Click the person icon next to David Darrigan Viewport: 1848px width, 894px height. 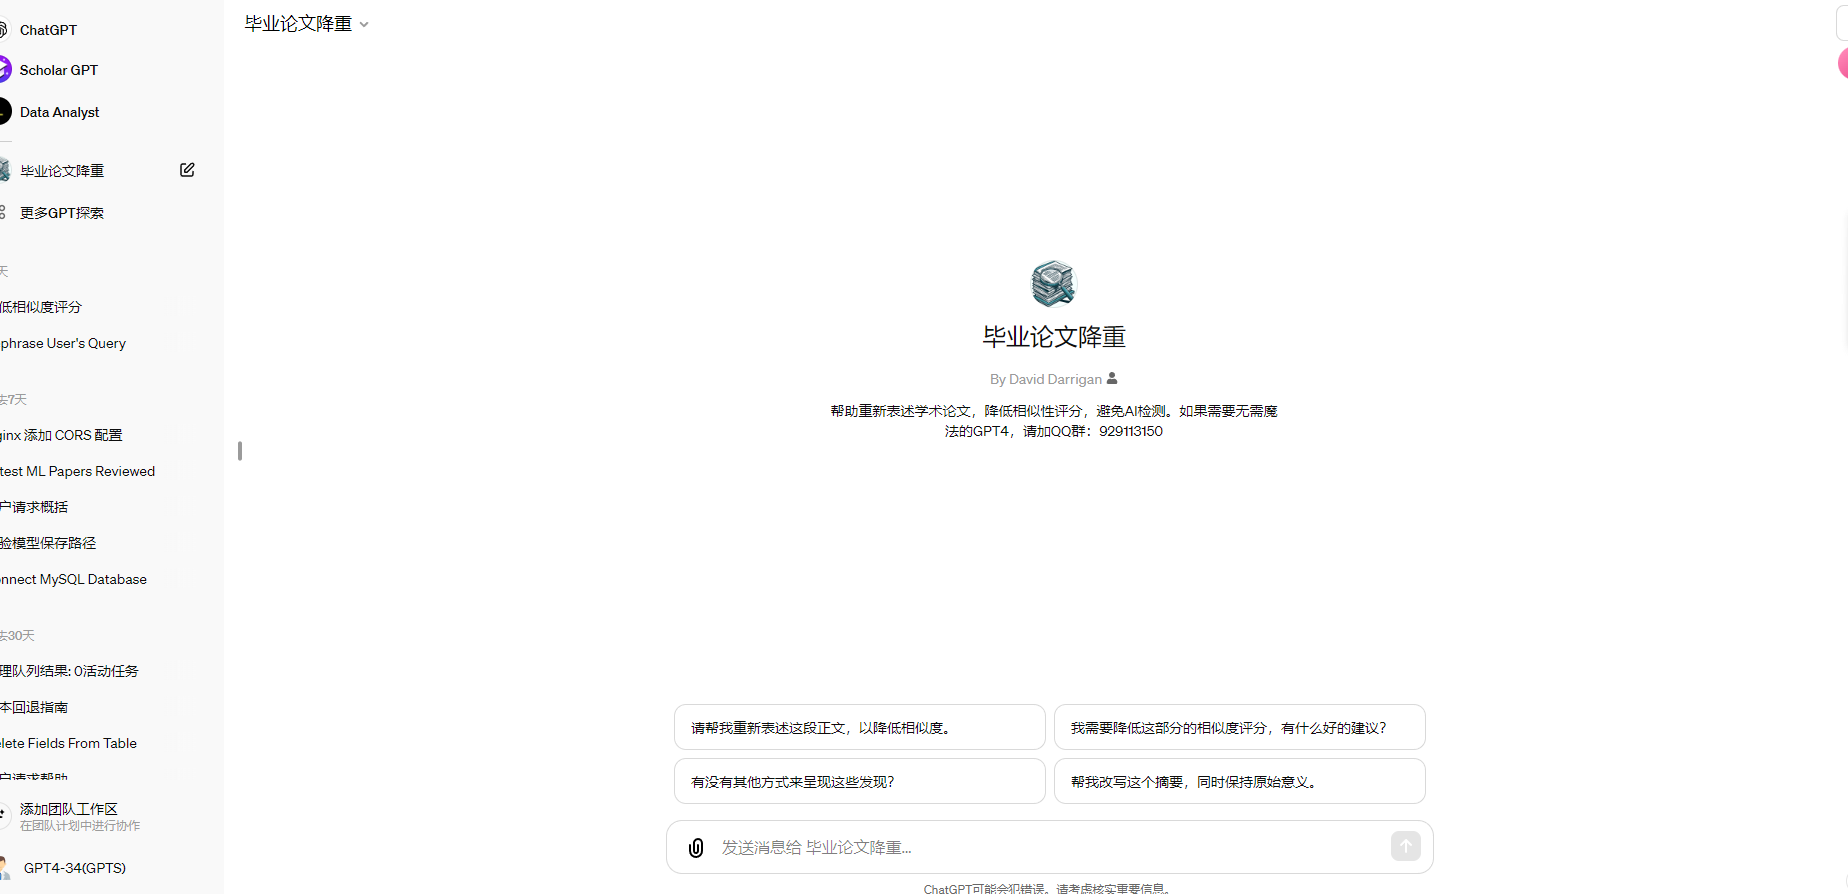1112,378
